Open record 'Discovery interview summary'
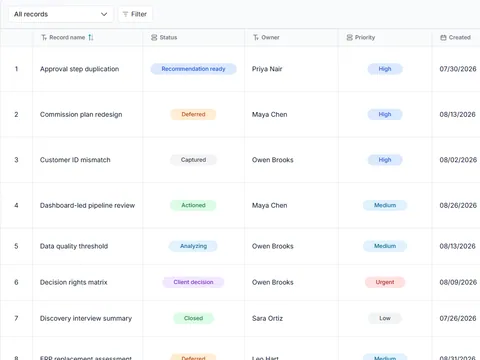480x360 pixels. (x=86, y=318)
